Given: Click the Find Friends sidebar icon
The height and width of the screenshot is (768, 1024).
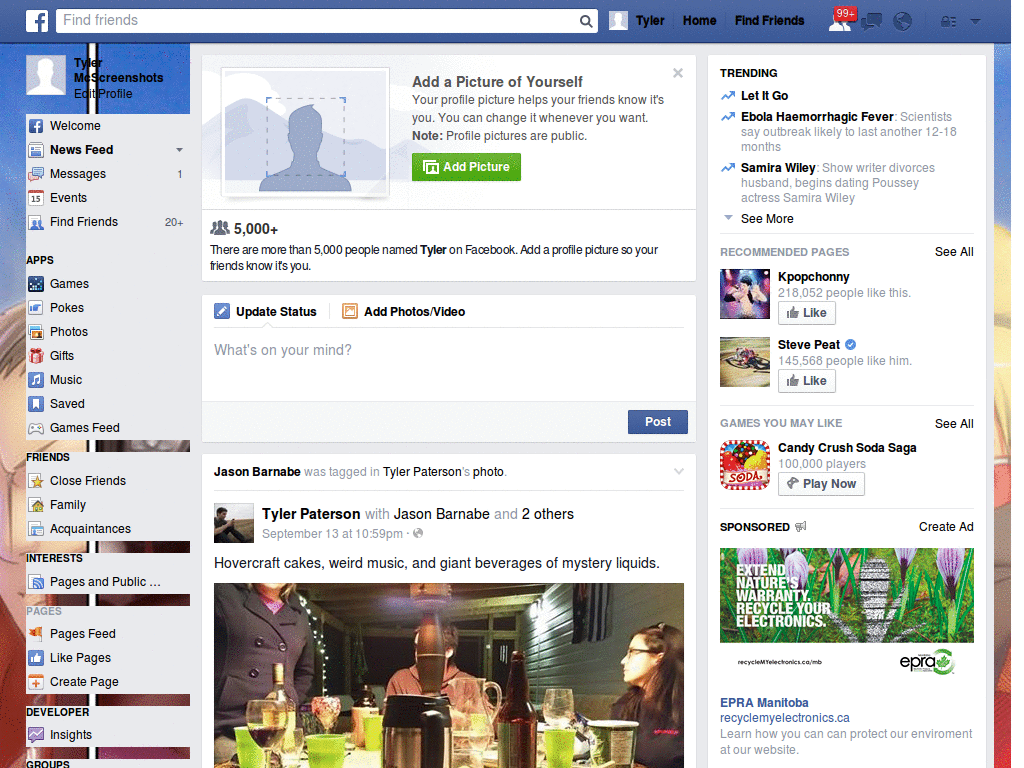Looking at the screenshot, I should tap(36, 222).
